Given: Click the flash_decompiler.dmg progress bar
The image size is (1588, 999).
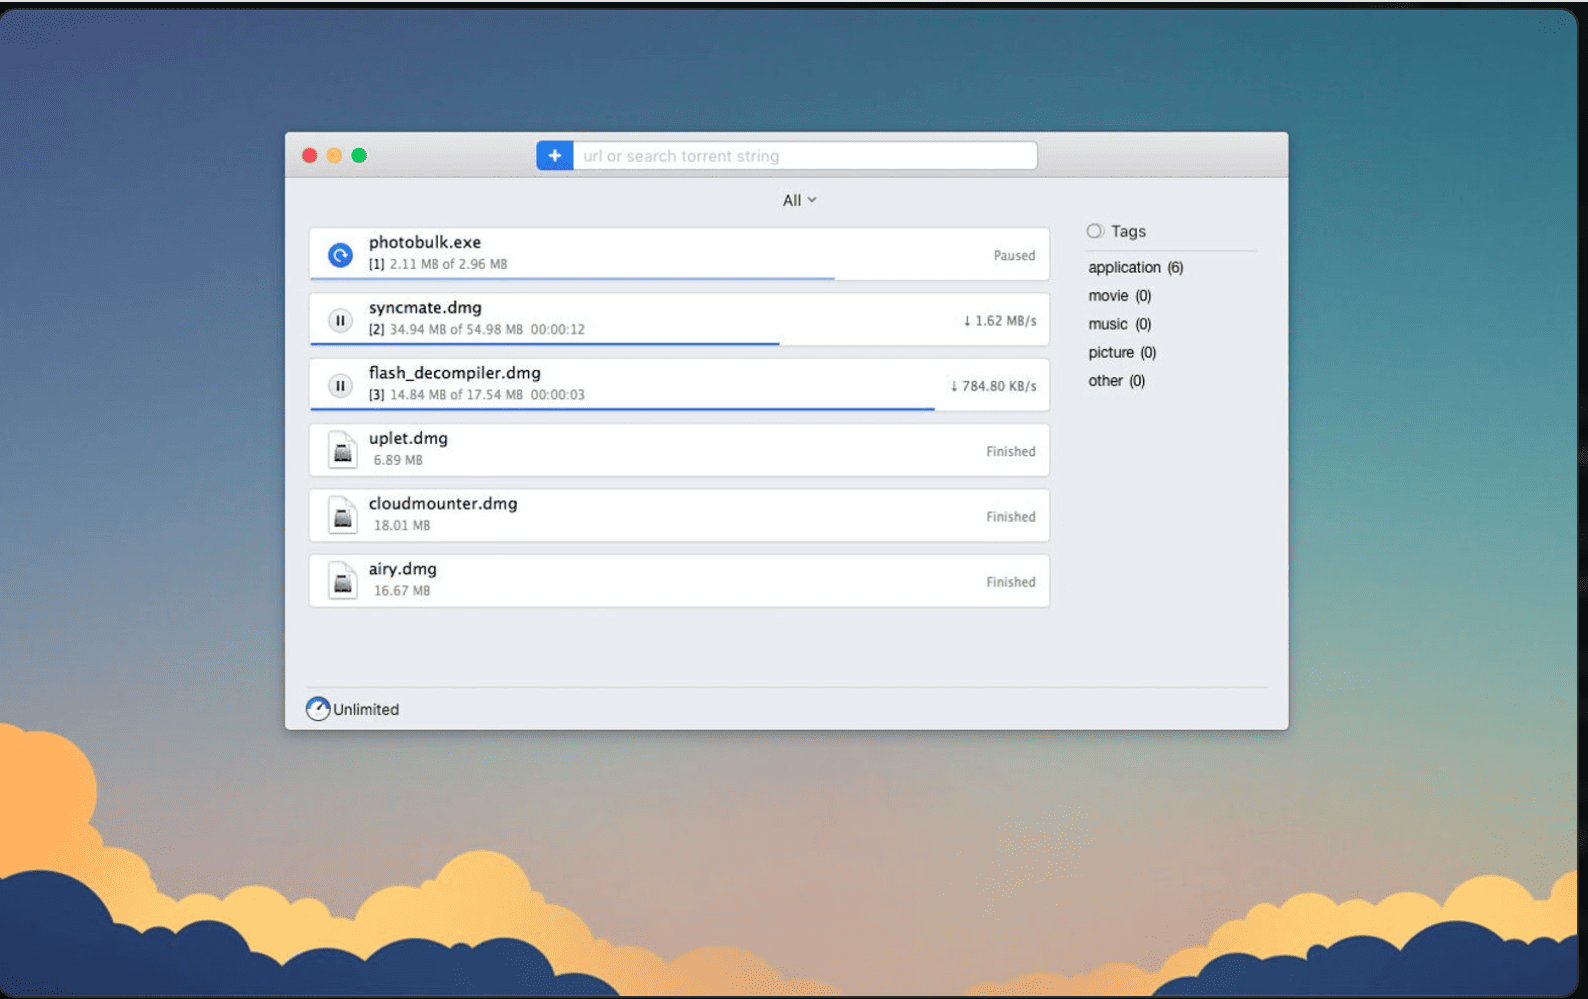Looking at the screenshot, I should point(622,408).
